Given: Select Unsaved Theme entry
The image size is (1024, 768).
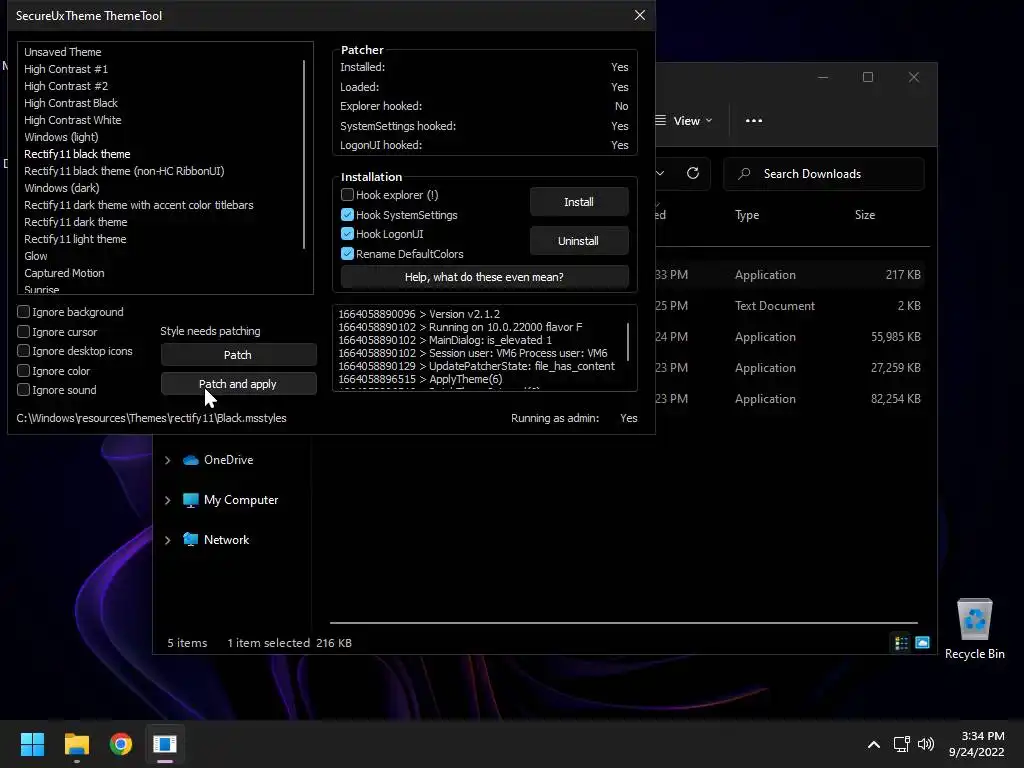Looking at the screenshot, I should click(x=63, y=52).
